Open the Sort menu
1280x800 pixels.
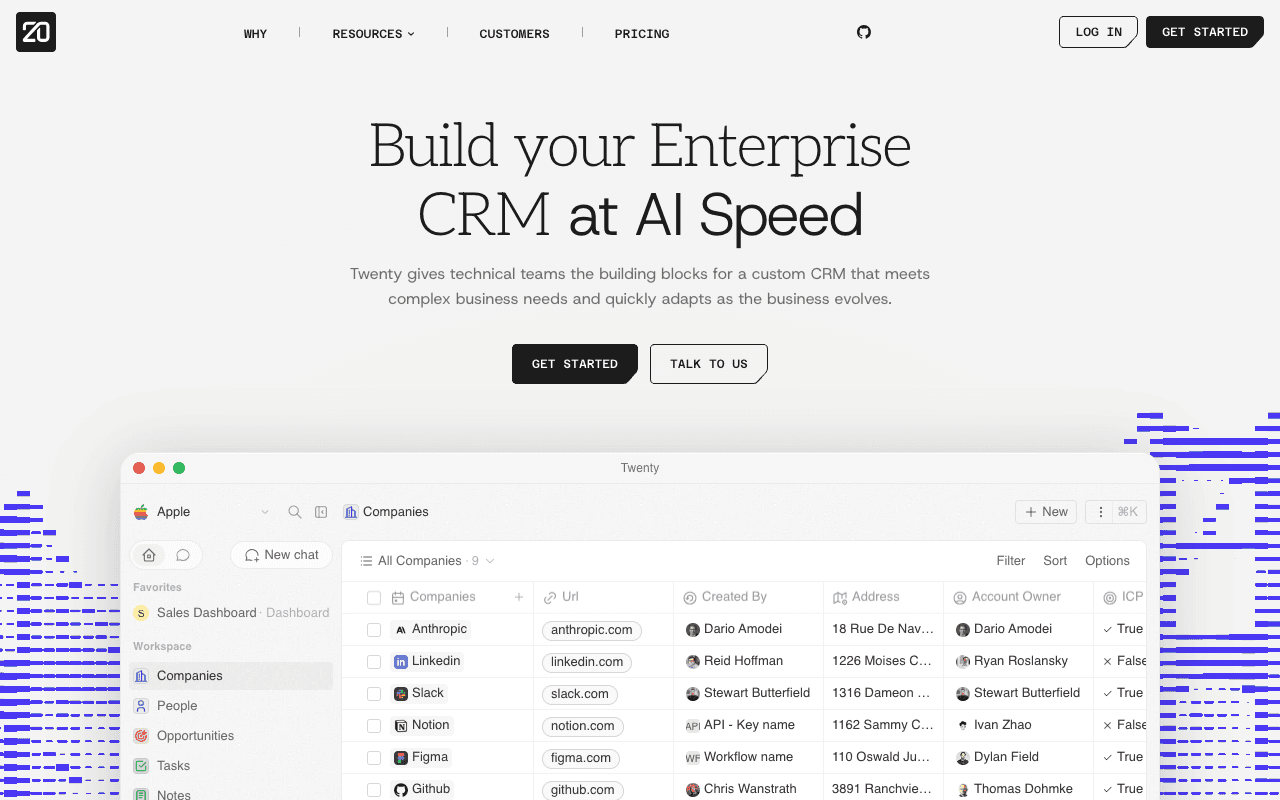1055,561
